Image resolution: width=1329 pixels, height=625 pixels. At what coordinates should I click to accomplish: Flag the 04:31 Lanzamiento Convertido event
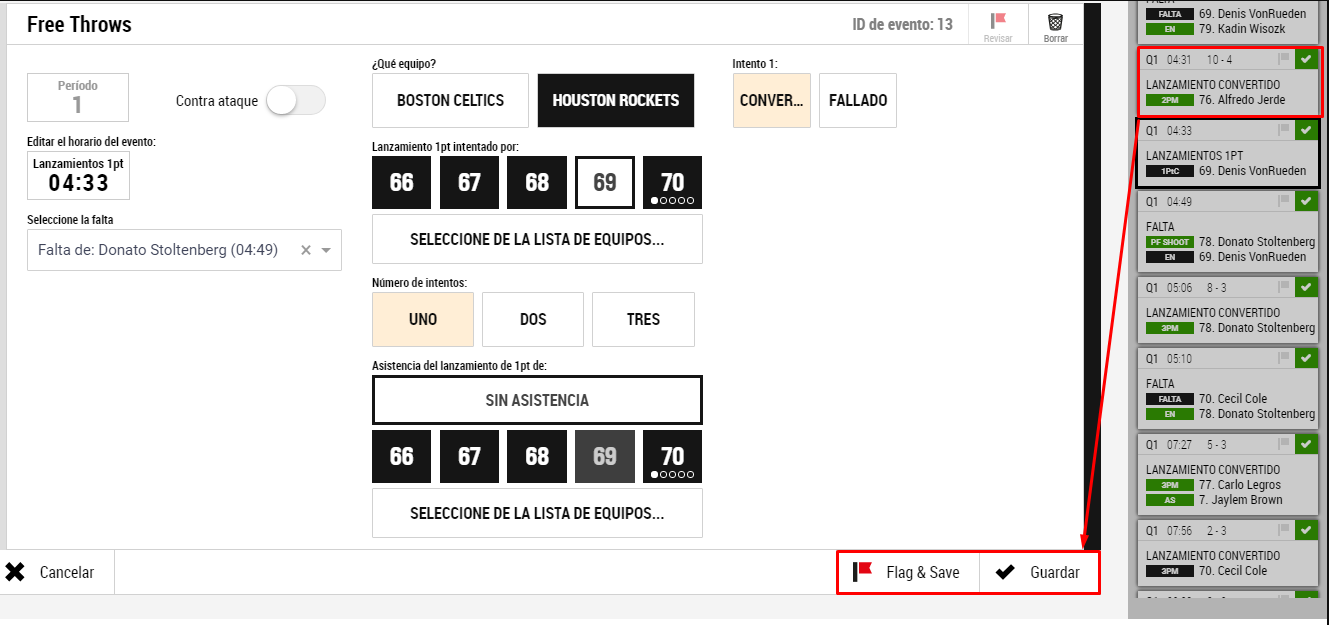click(1284, 59)
